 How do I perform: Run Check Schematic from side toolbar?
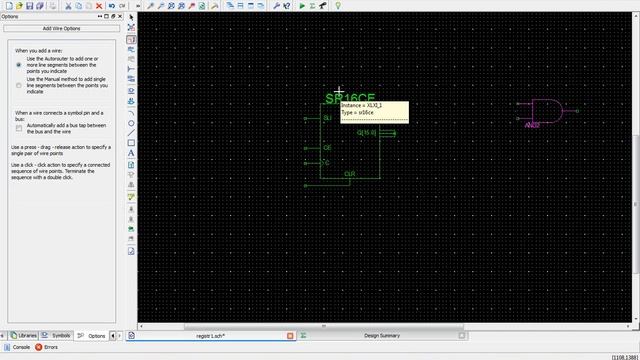pos(131,197)
